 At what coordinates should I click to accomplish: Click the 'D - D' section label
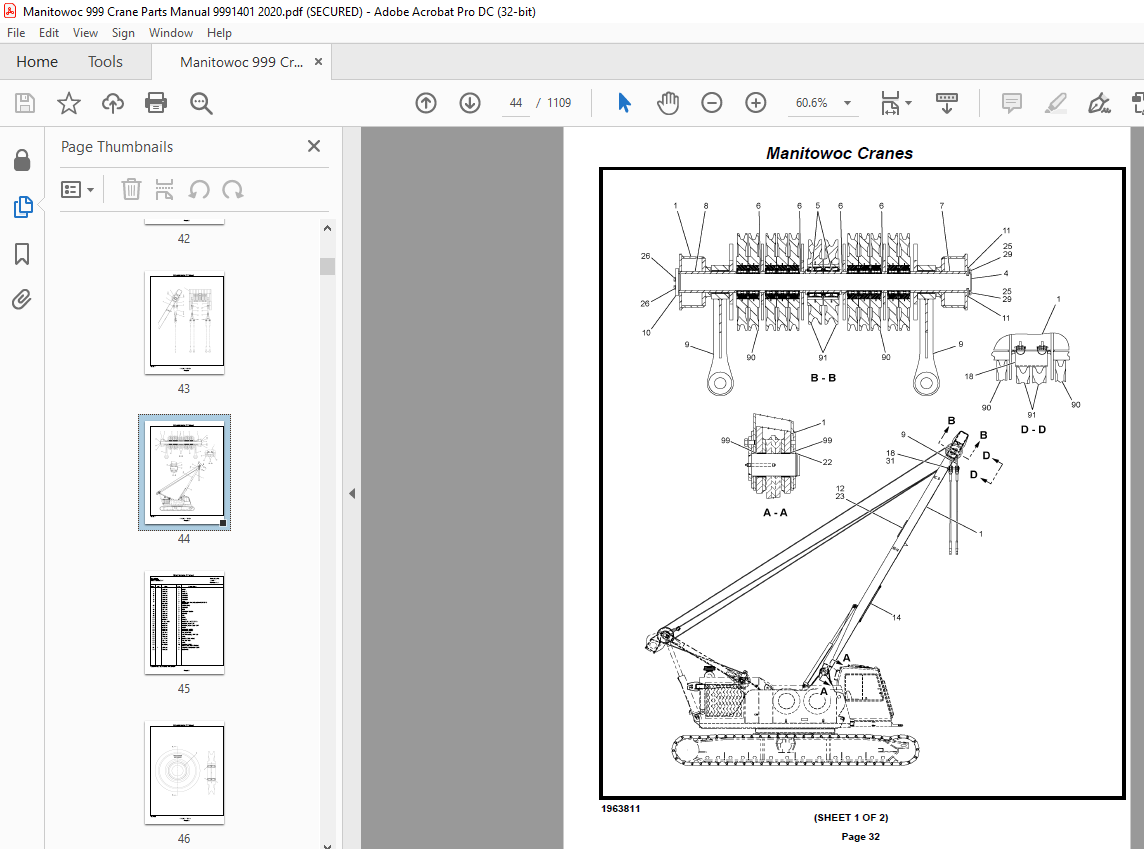tap(1033, 430)
